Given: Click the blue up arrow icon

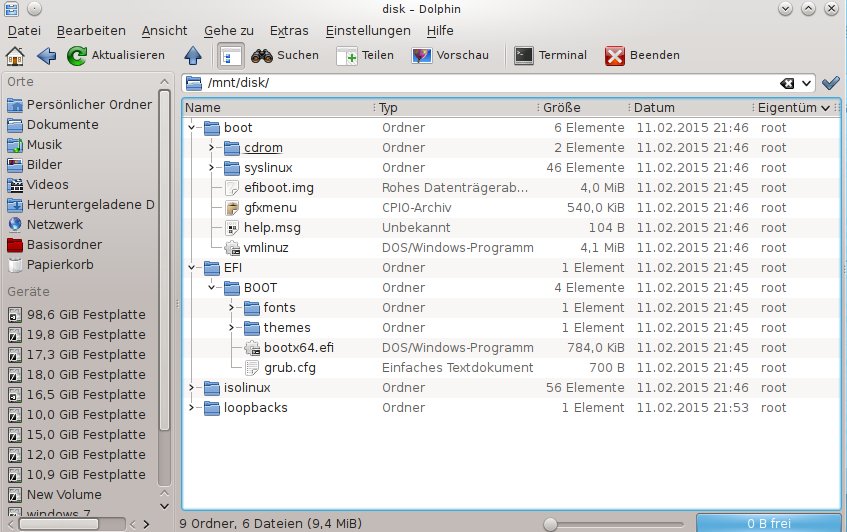Looking at the screenshot, I should click(x=194, y=55).
